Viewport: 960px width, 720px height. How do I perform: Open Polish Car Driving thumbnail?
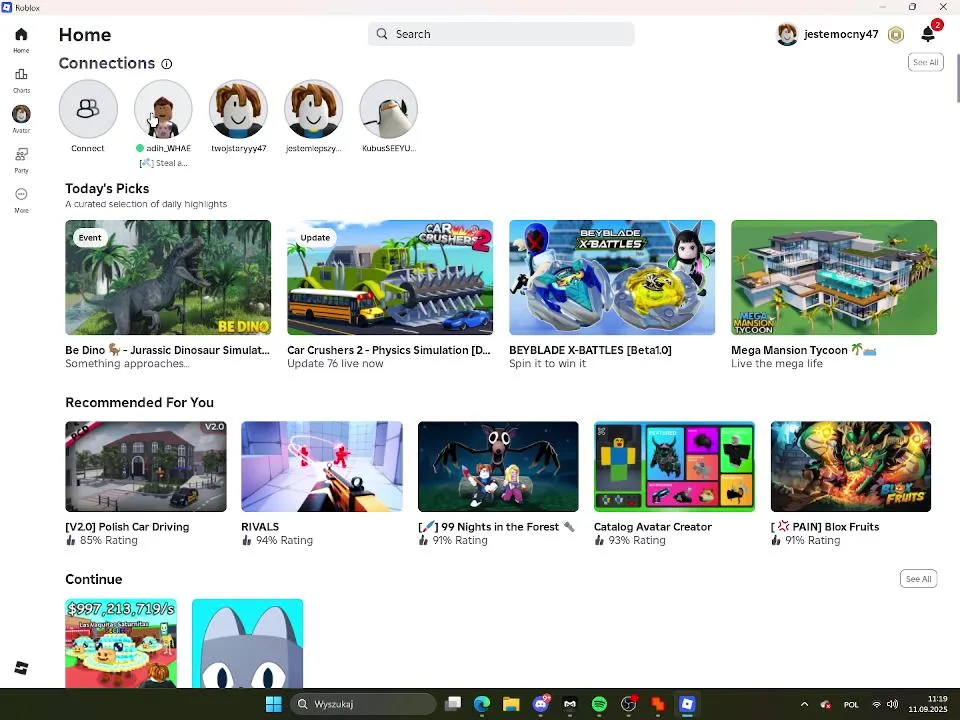pos(146,467)
